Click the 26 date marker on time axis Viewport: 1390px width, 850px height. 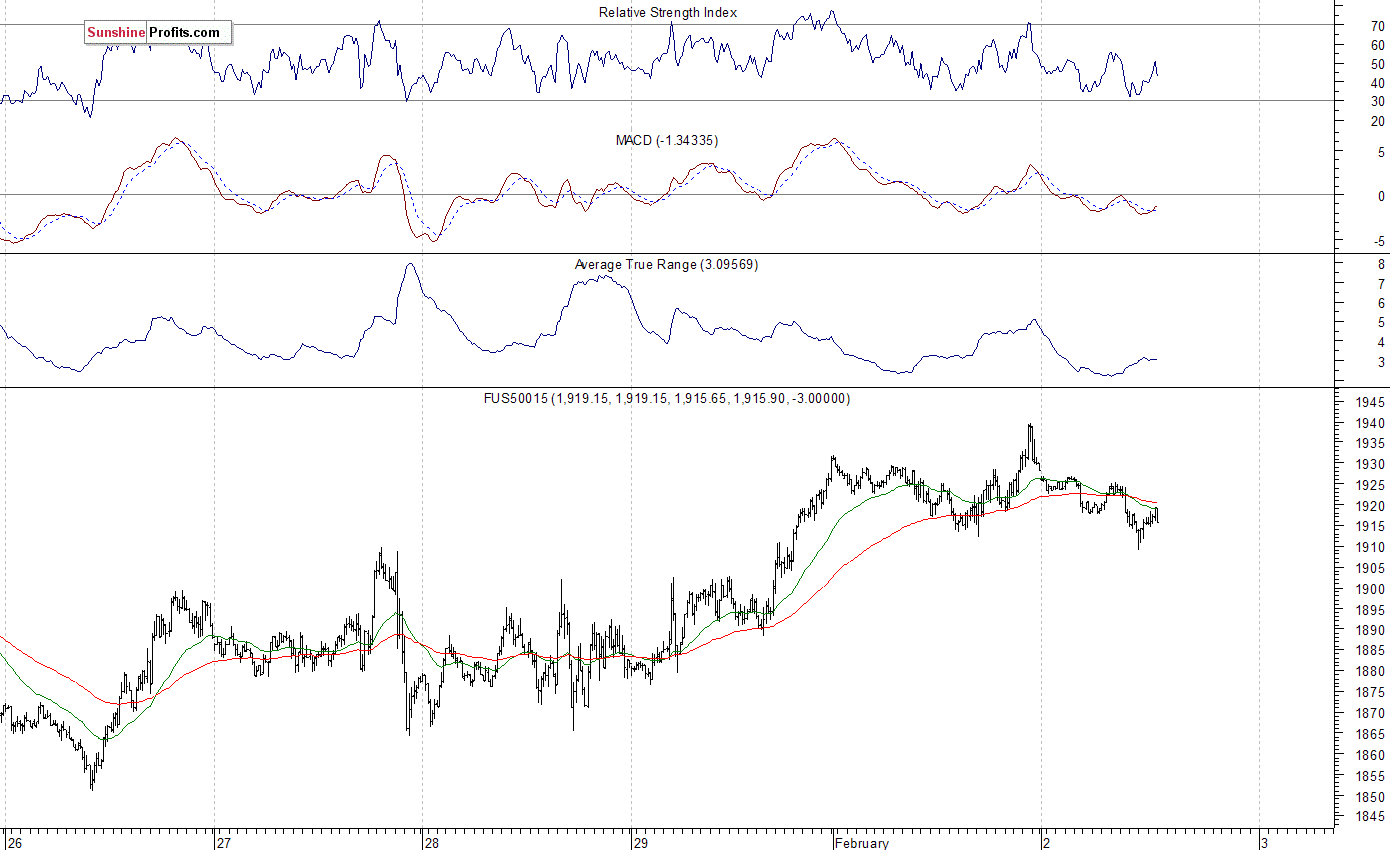[x=13, y=843]
